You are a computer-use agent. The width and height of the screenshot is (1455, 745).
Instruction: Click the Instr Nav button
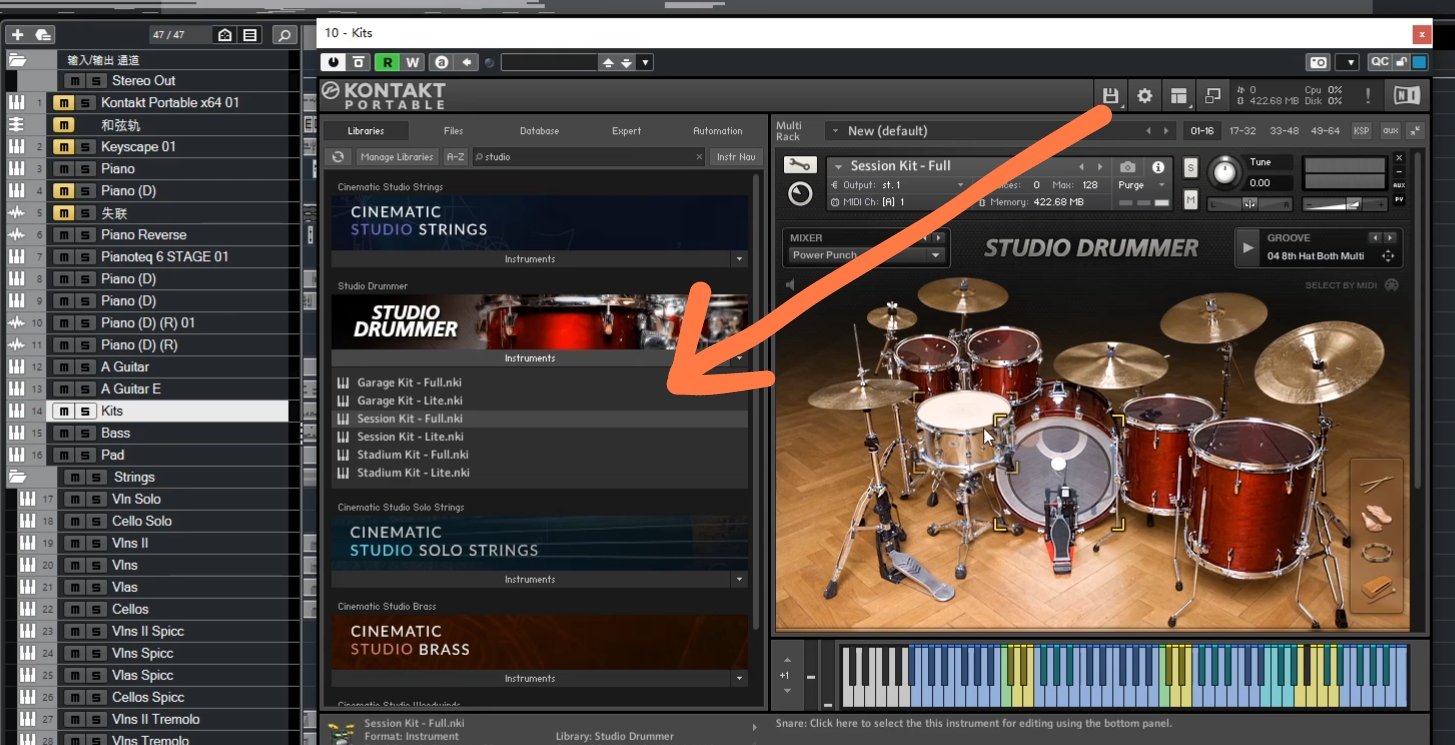click(x=736, y=157)
